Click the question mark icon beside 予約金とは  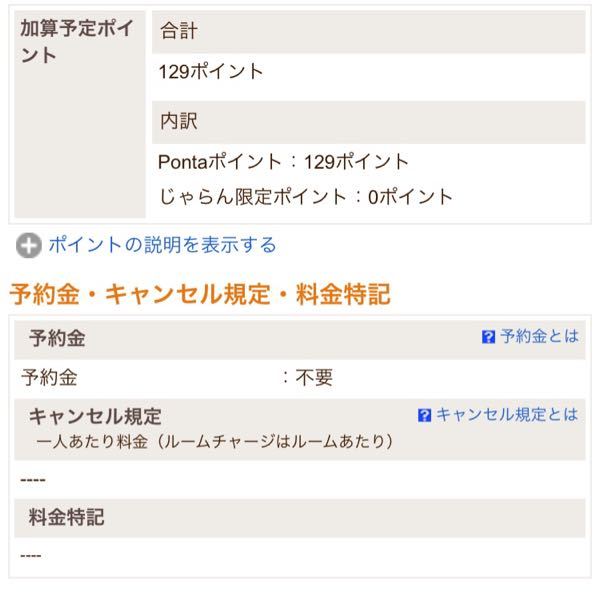click(488, 338)
